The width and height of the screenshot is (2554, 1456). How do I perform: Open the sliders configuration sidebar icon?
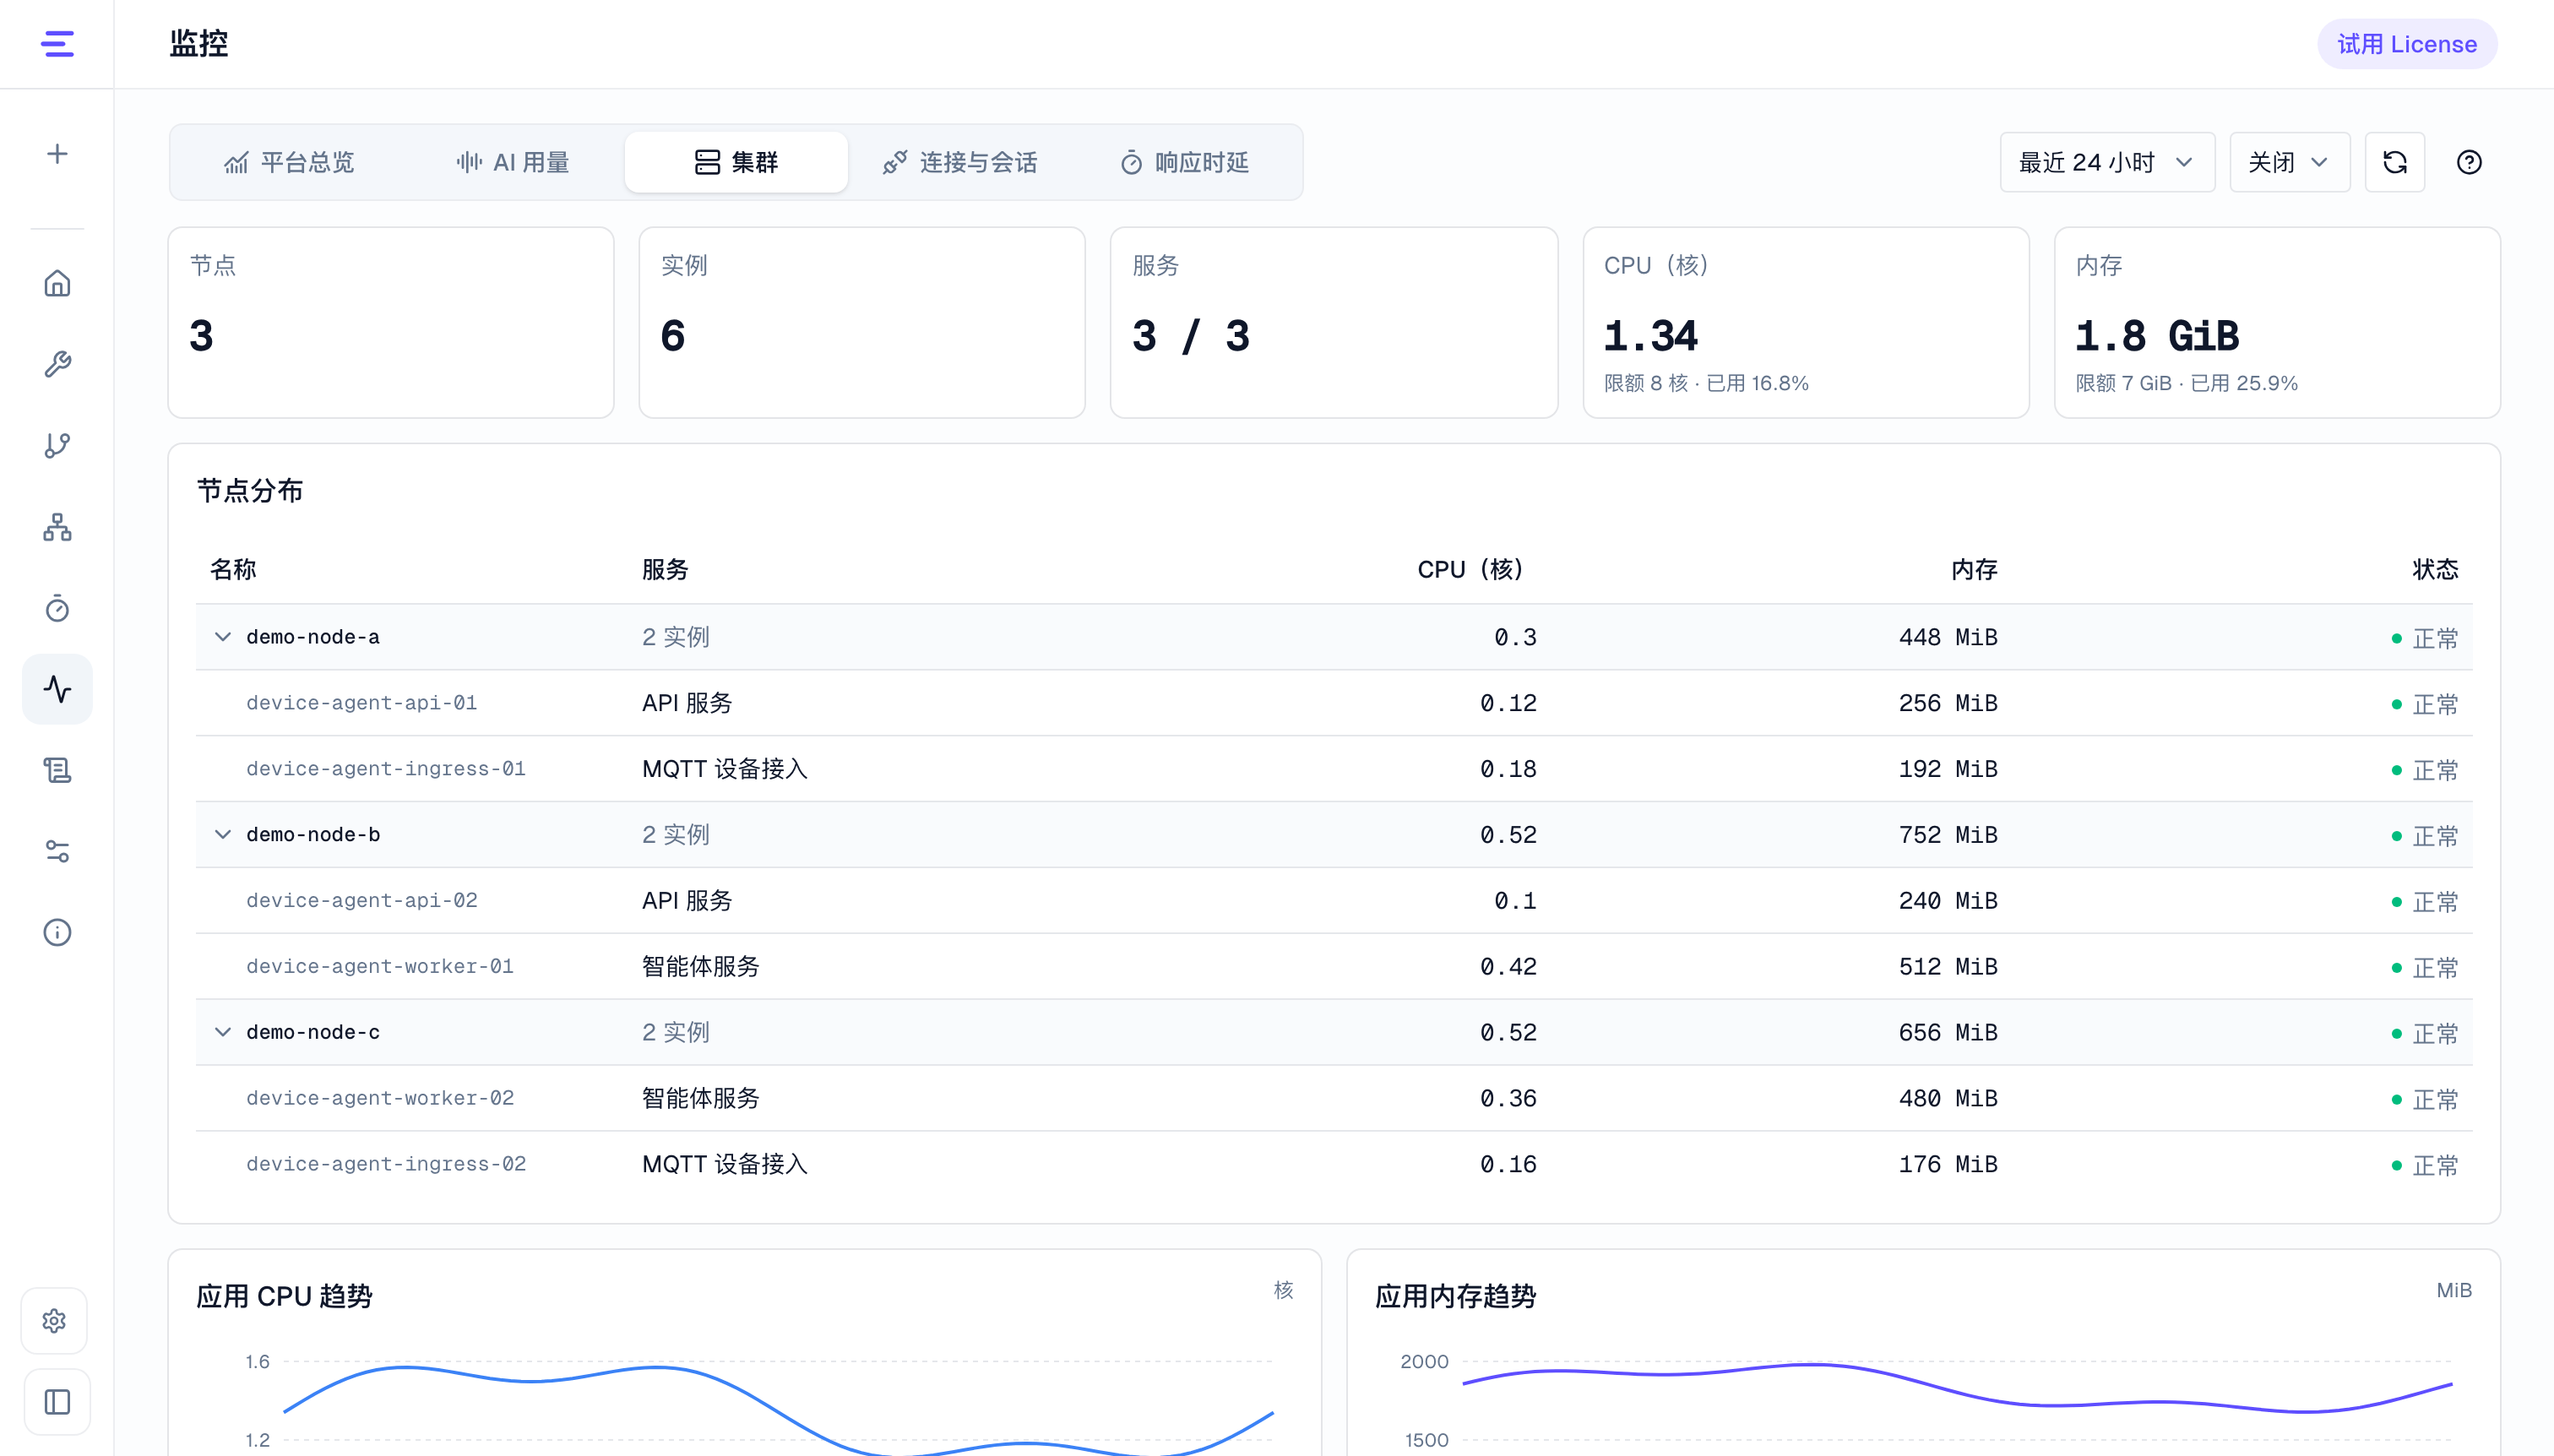pos(57,851)
